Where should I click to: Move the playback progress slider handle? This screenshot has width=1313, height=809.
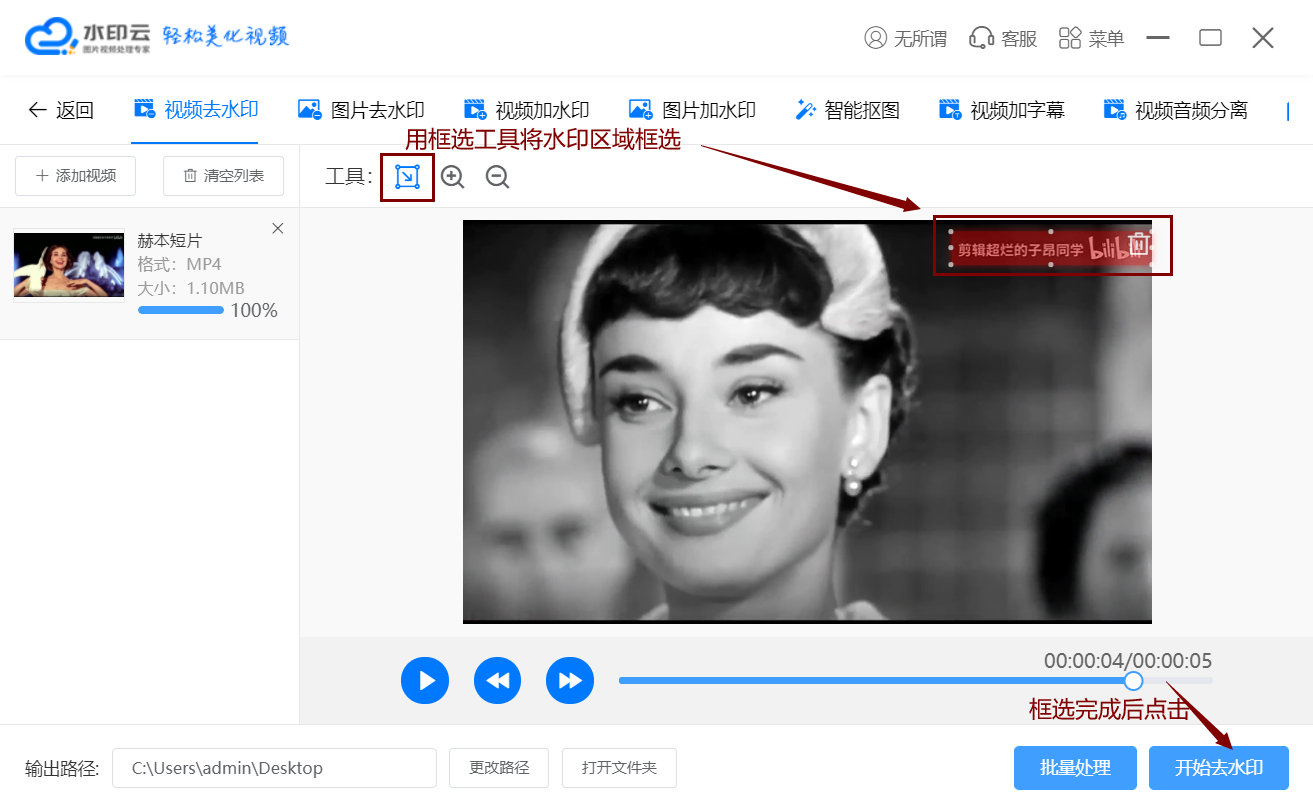(x=1133, y=681)
